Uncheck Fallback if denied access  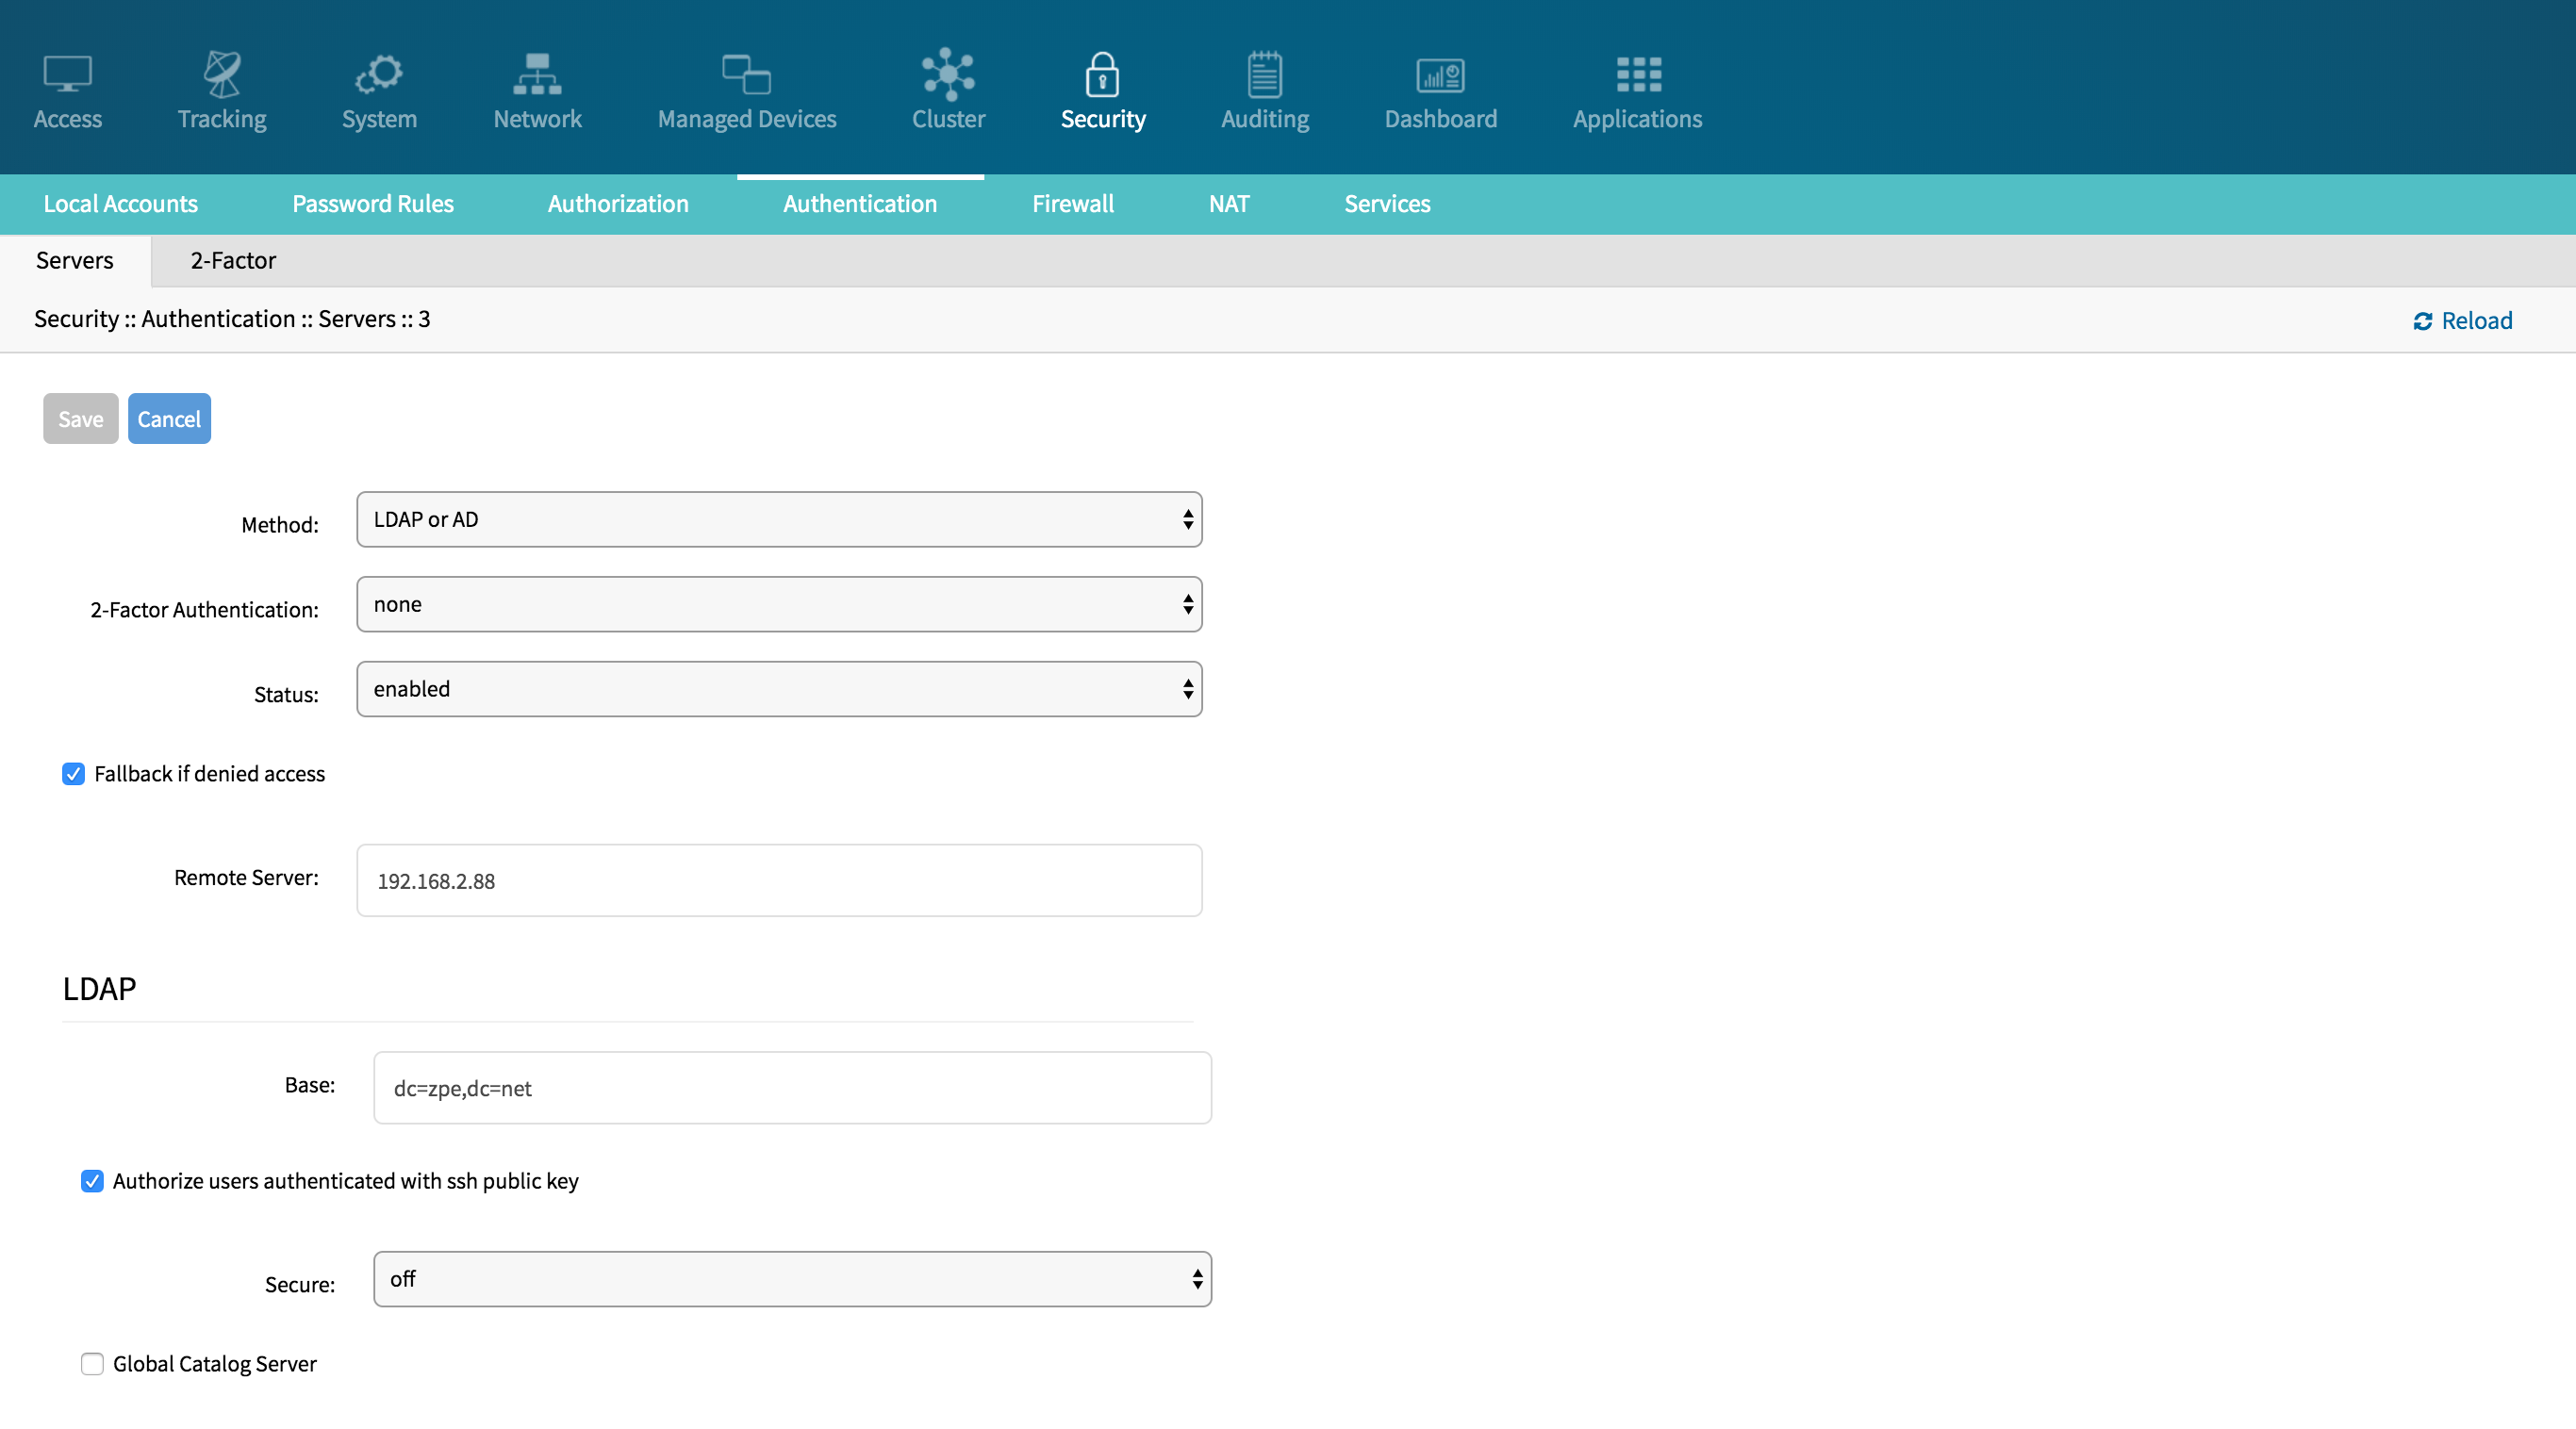click(x=73, y=773)
